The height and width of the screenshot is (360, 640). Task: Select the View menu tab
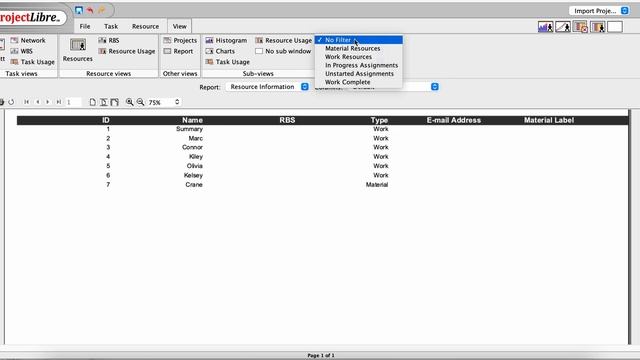pyautogui.click(x=180, y=26)
